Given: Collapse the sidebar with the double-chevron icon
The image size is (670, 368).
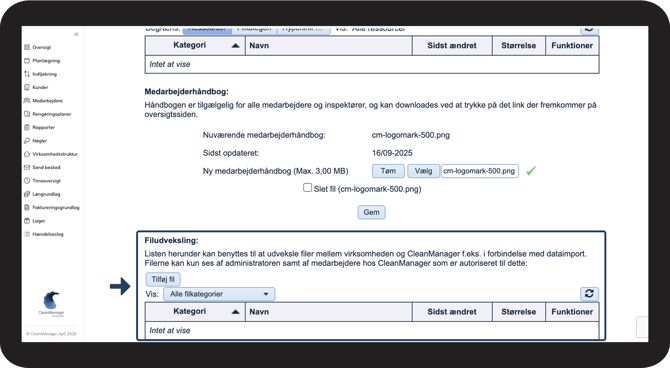Looking at the screenshot, I should [76, 34].
